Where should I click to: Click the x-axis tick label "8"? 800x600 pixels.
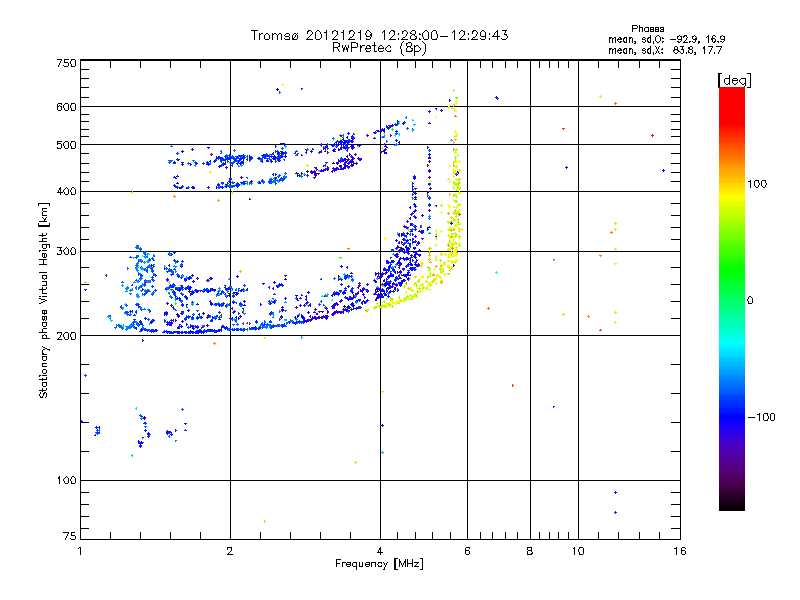[530, 551]
